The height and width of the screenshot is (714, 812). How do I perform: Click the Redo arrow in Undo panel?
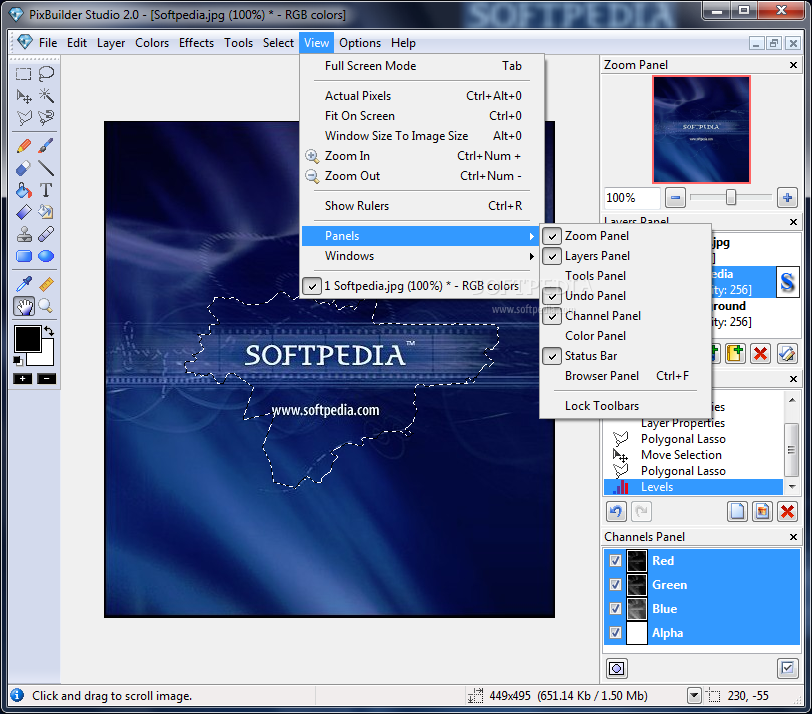tap(641, 512)
